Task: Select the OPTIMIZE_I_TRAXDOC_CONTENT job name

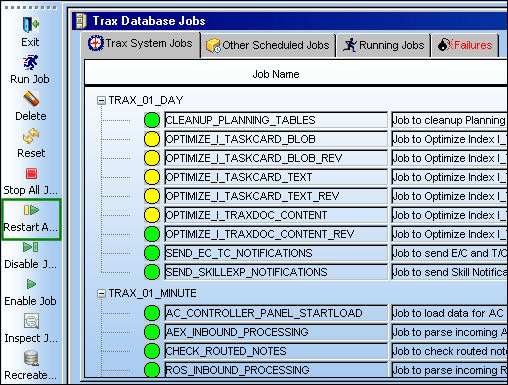Action: coord(276,215)
